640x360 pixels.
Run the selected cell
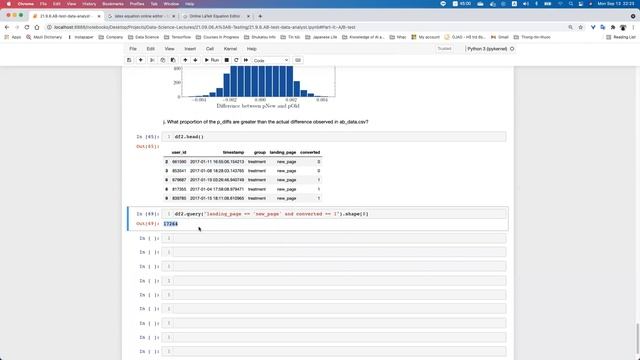point(212,60)
